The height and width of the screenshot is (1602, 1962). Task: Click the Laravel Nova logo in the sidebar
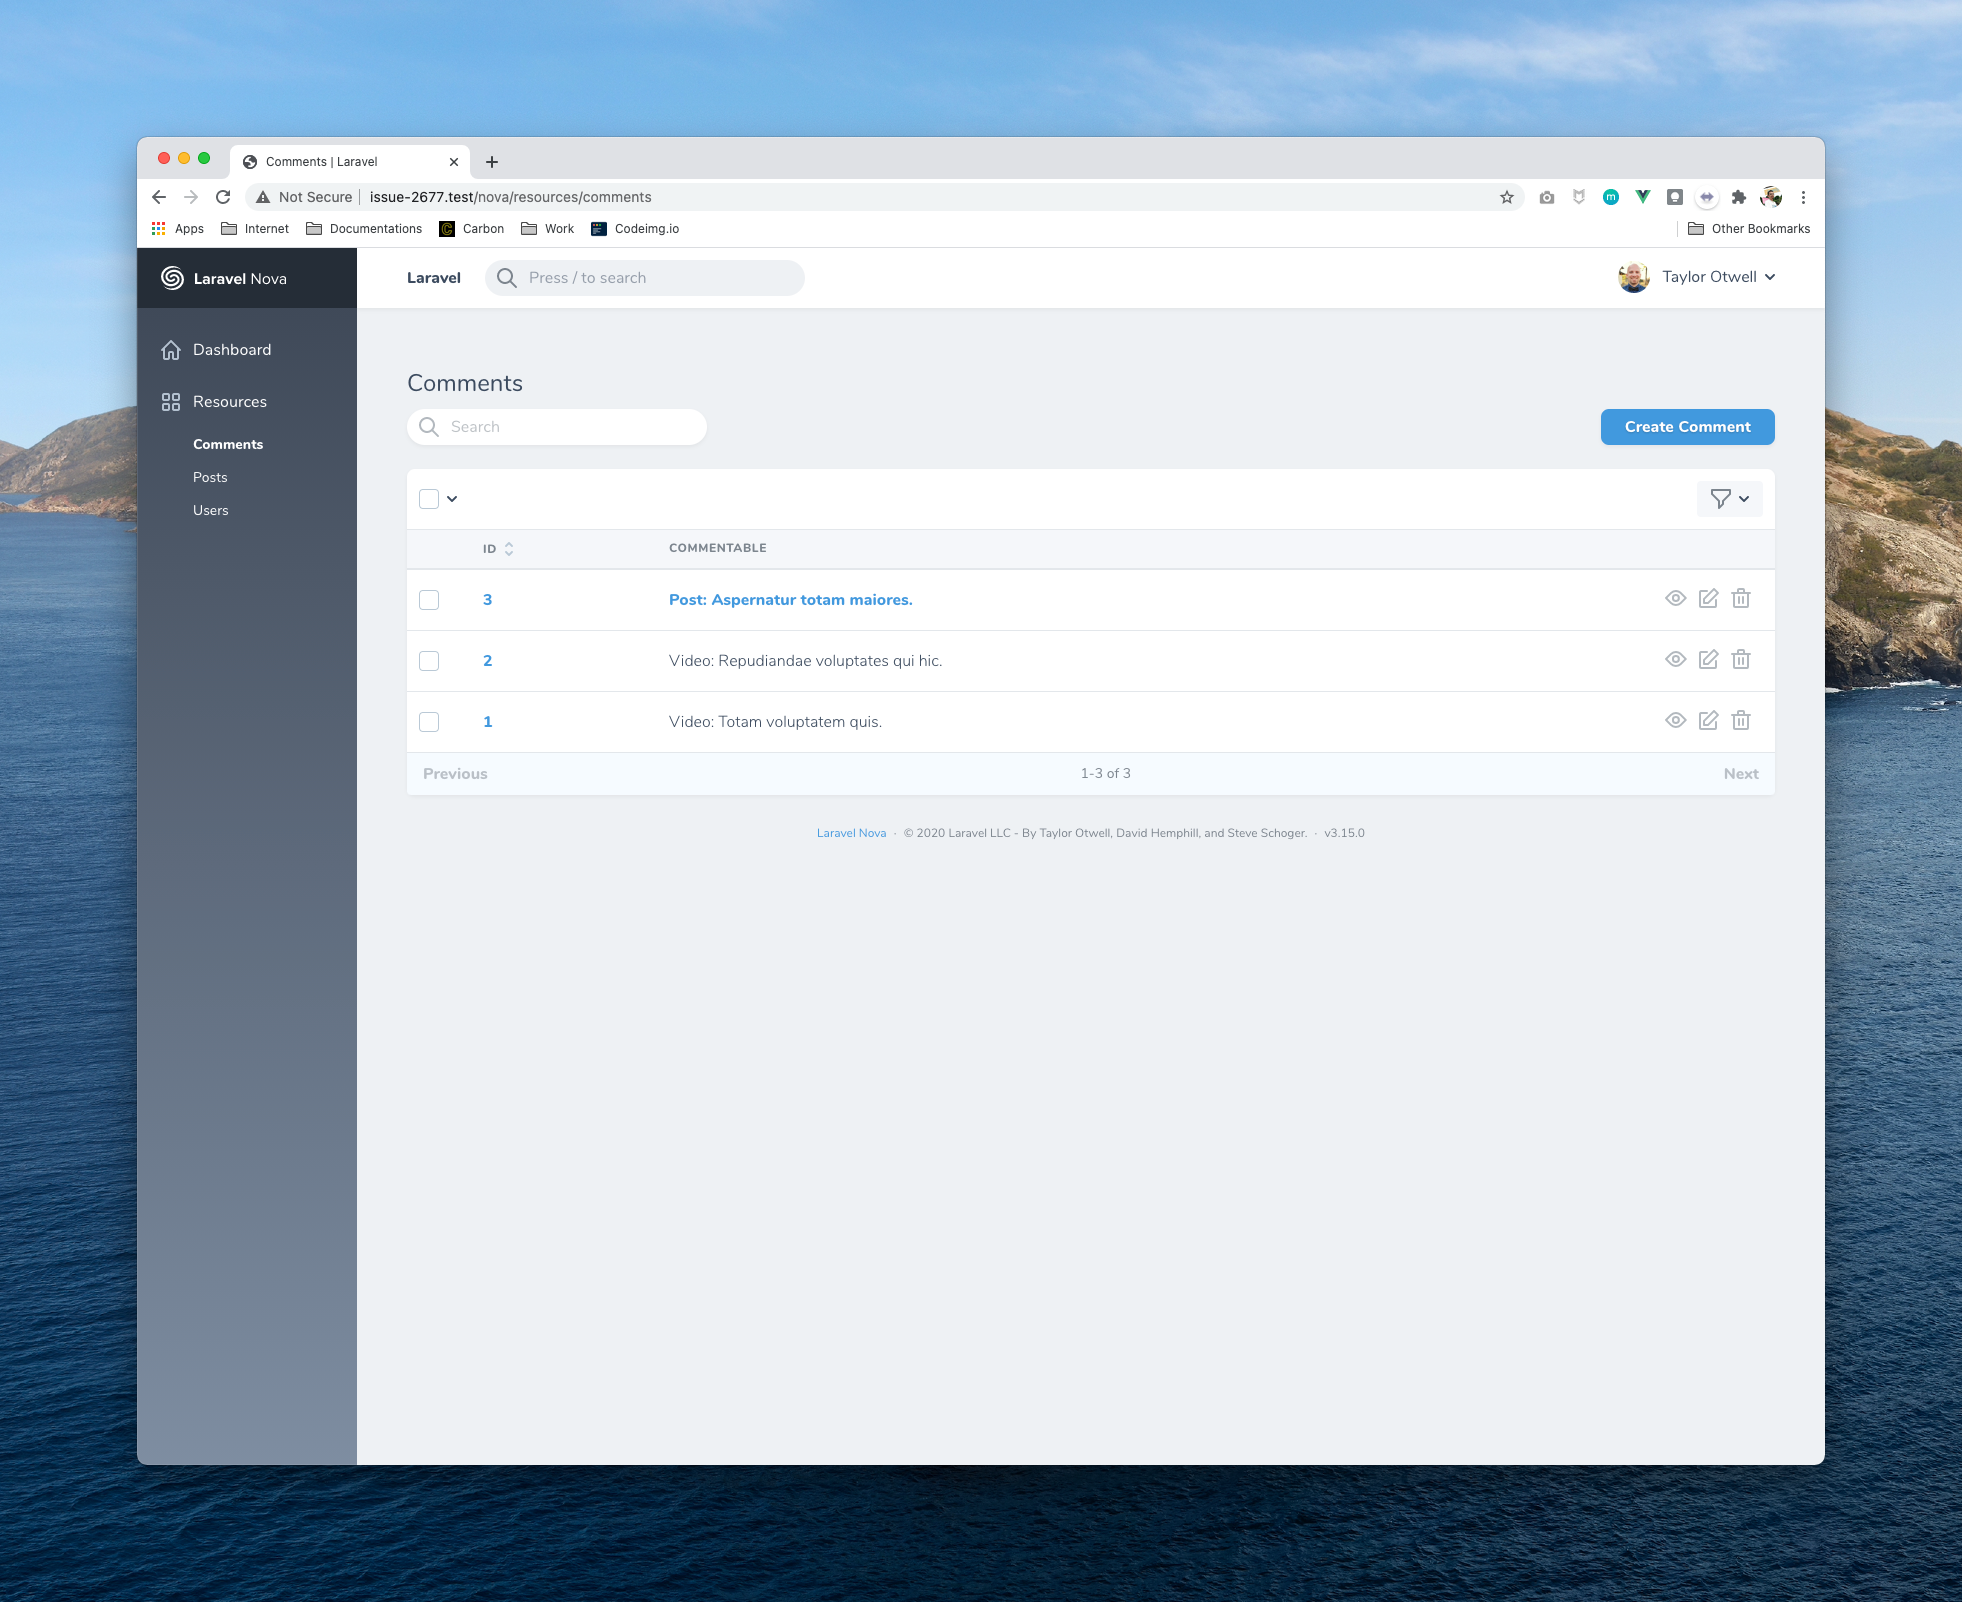(172, 278)
